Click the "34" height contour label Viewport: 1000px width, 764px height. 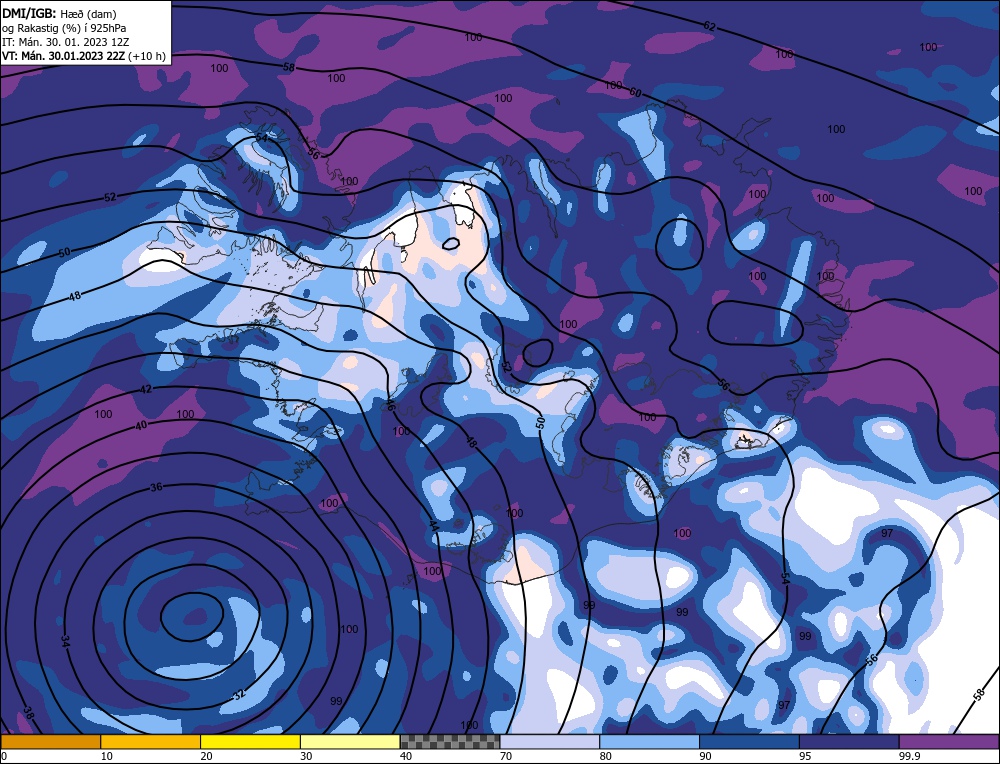[x=65, y=642]
